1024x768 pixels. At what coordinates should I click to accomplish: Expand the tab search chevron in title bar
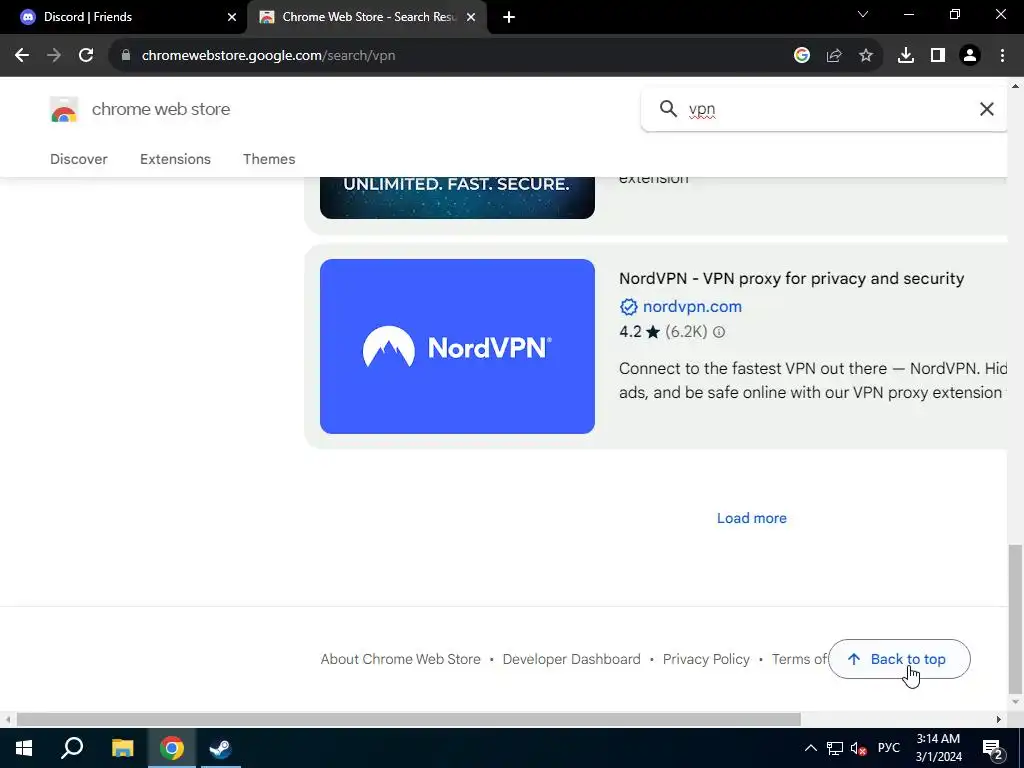pos(863,14)
